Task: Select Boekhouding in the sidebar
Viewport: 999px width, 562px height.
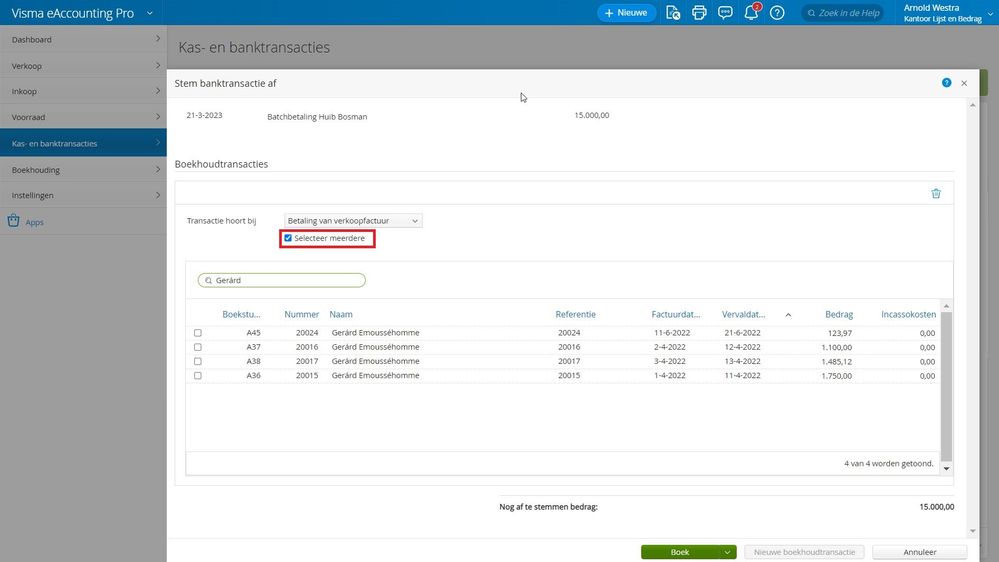Action: 83,170
